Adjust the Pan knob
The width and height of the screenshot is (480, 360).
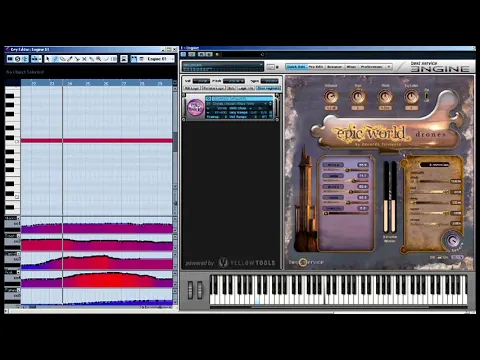358,97
